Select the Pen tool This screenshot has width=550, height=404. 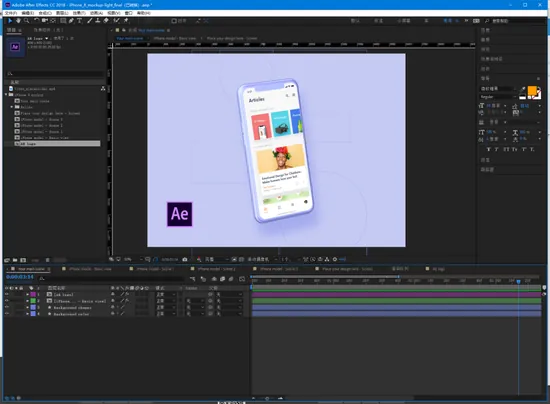tap(71, 21)
